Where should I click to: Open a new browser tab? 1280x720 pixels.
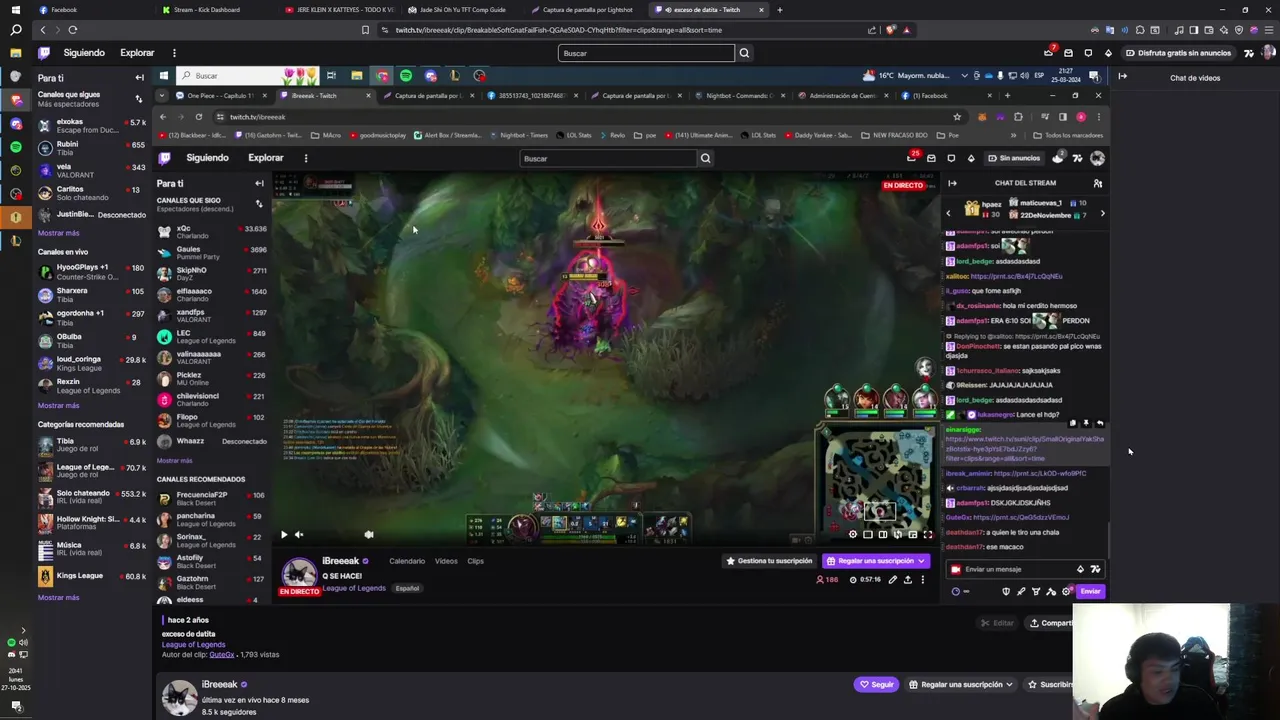point(780,10)
